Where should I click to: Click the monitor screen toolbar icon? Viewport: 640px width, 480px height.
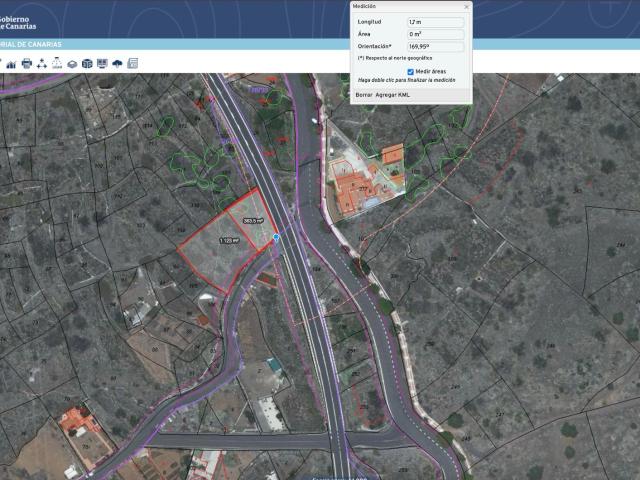pos(102,64)
